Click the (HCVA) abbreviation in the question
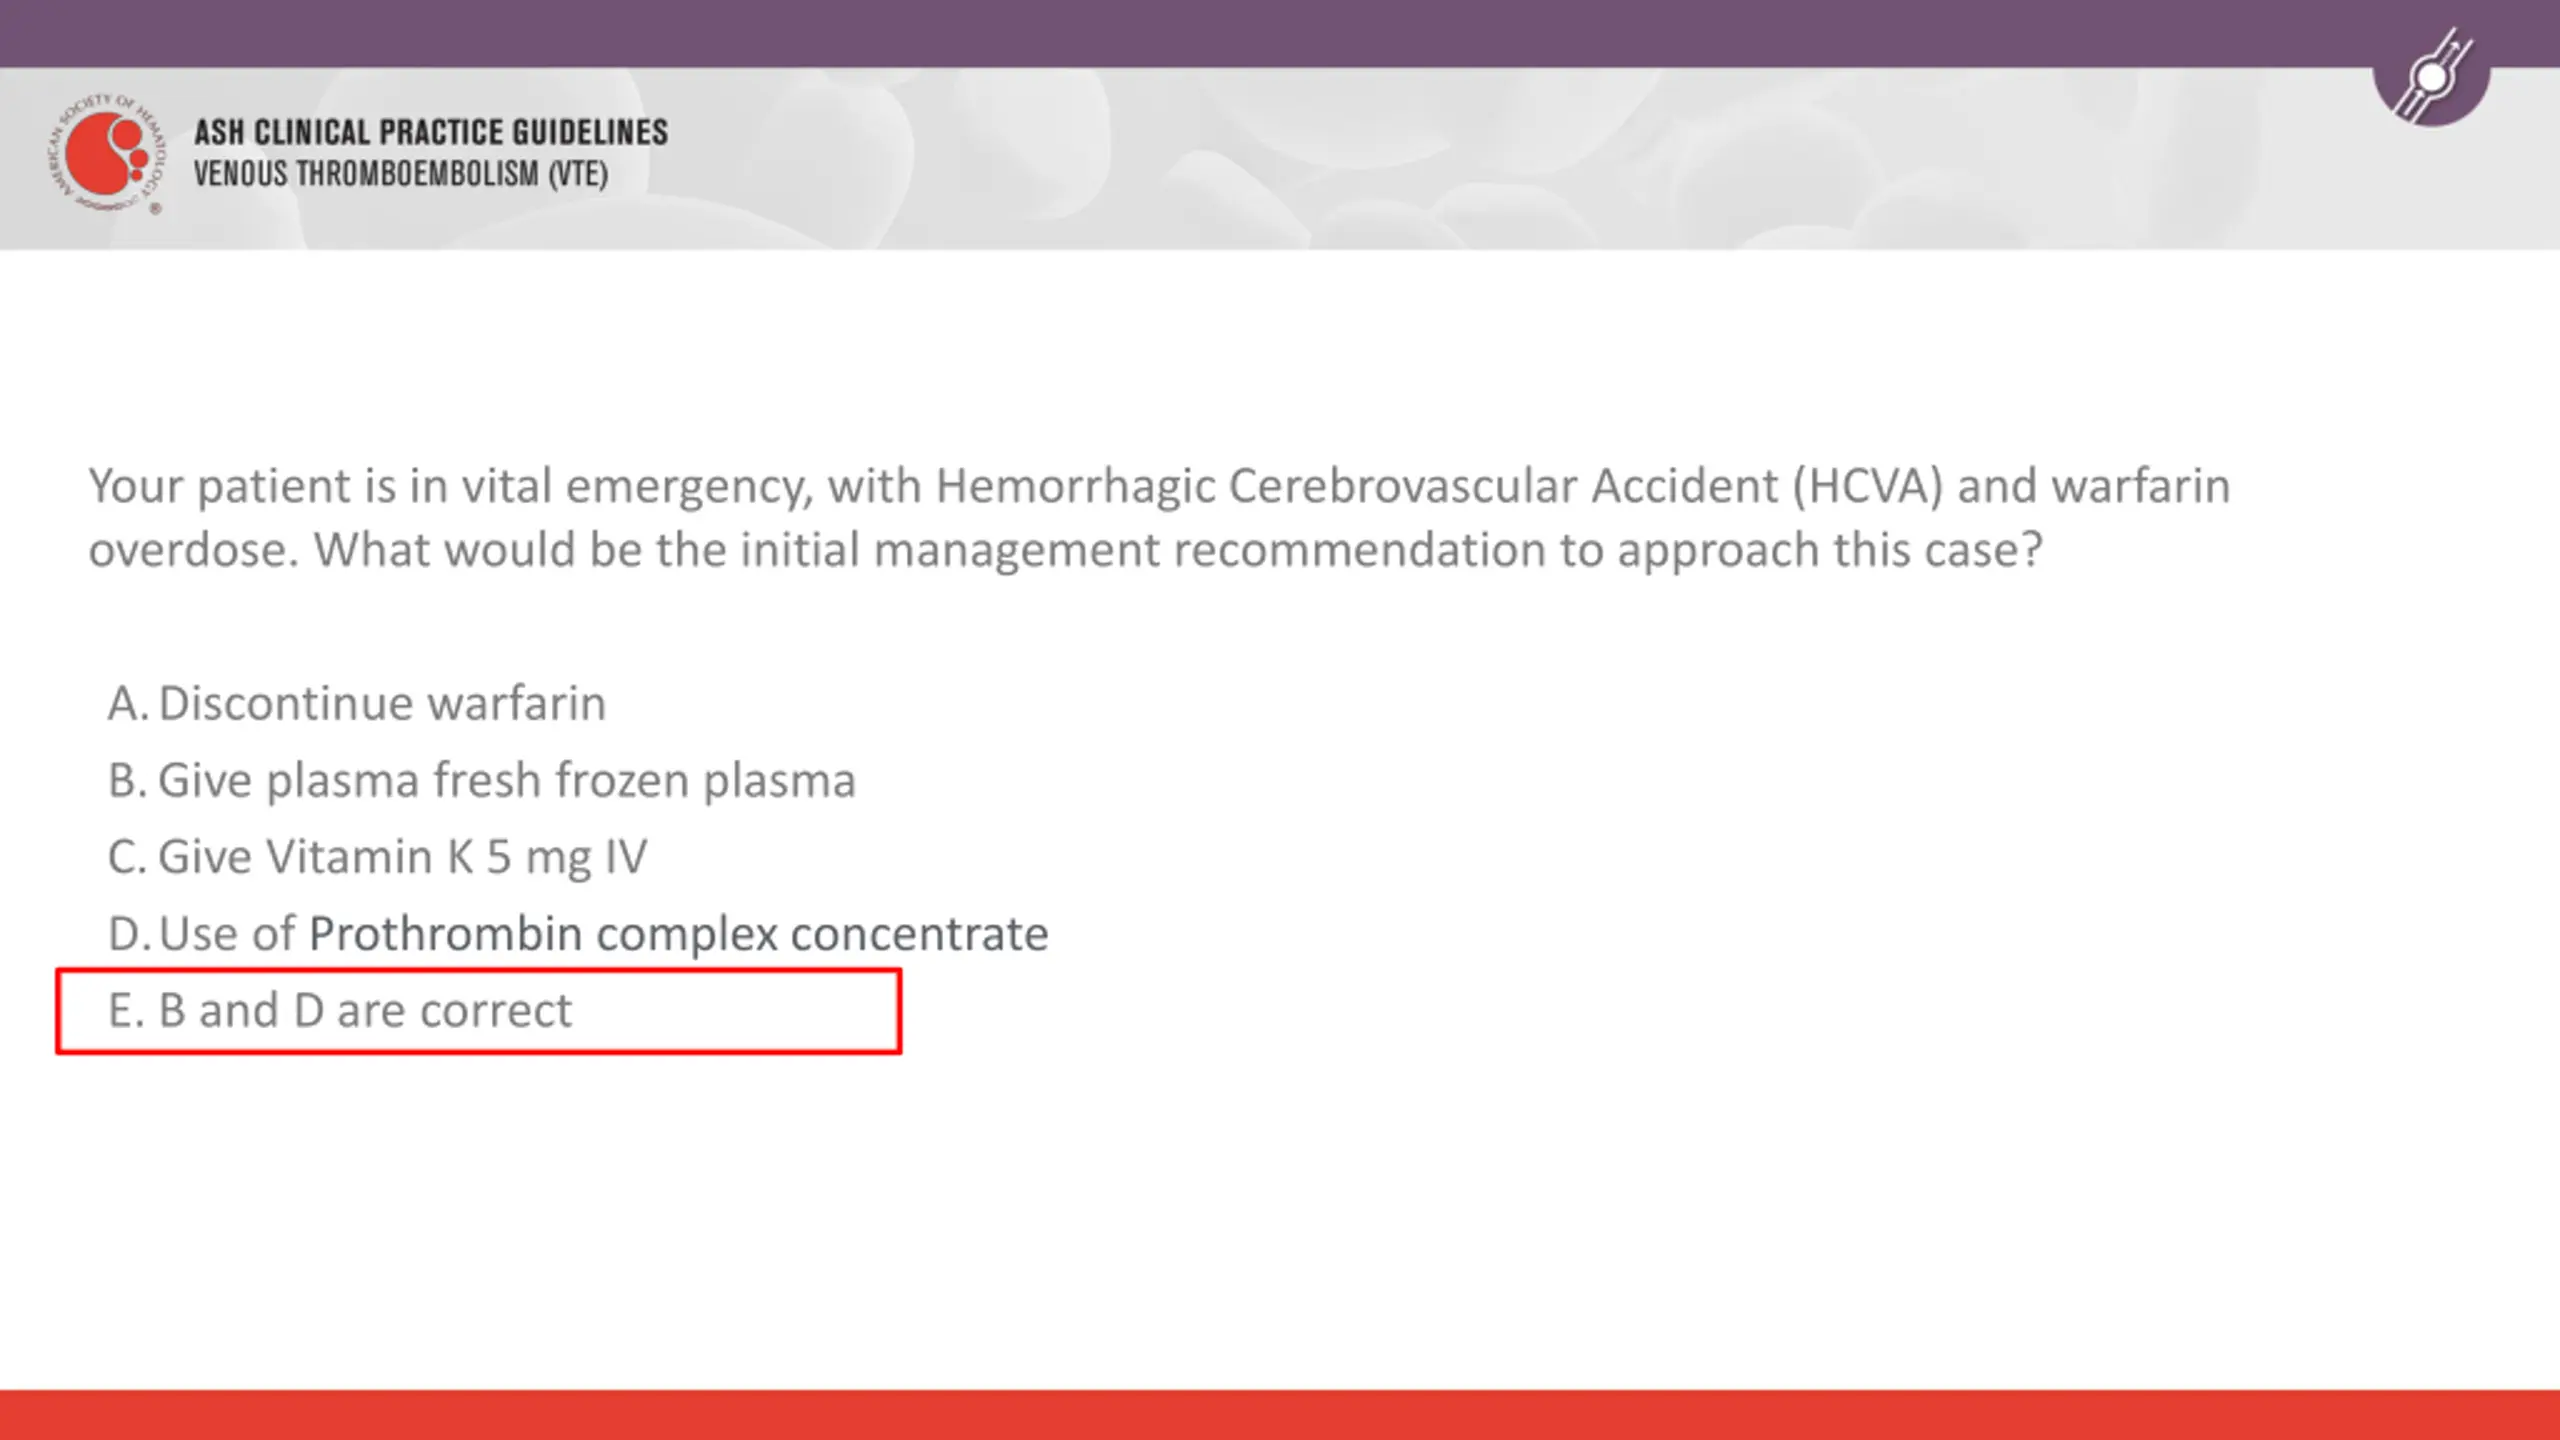This screenshot has height=1440, width=2560. click(1867, 486)
